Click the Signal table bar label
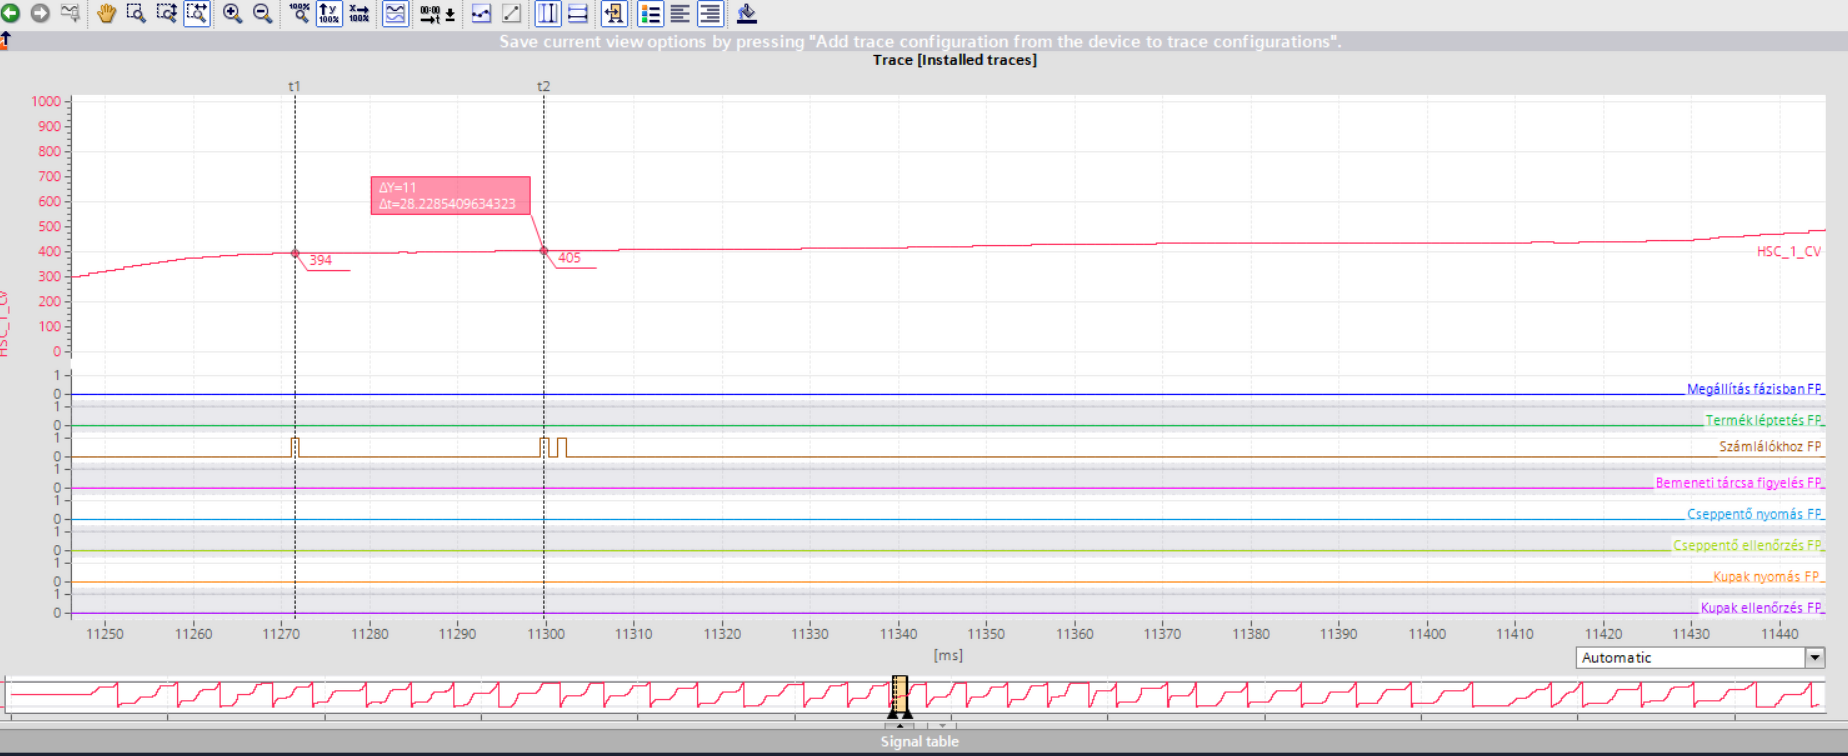Viewport: 1848px width, 756px height. click(919, 741)
